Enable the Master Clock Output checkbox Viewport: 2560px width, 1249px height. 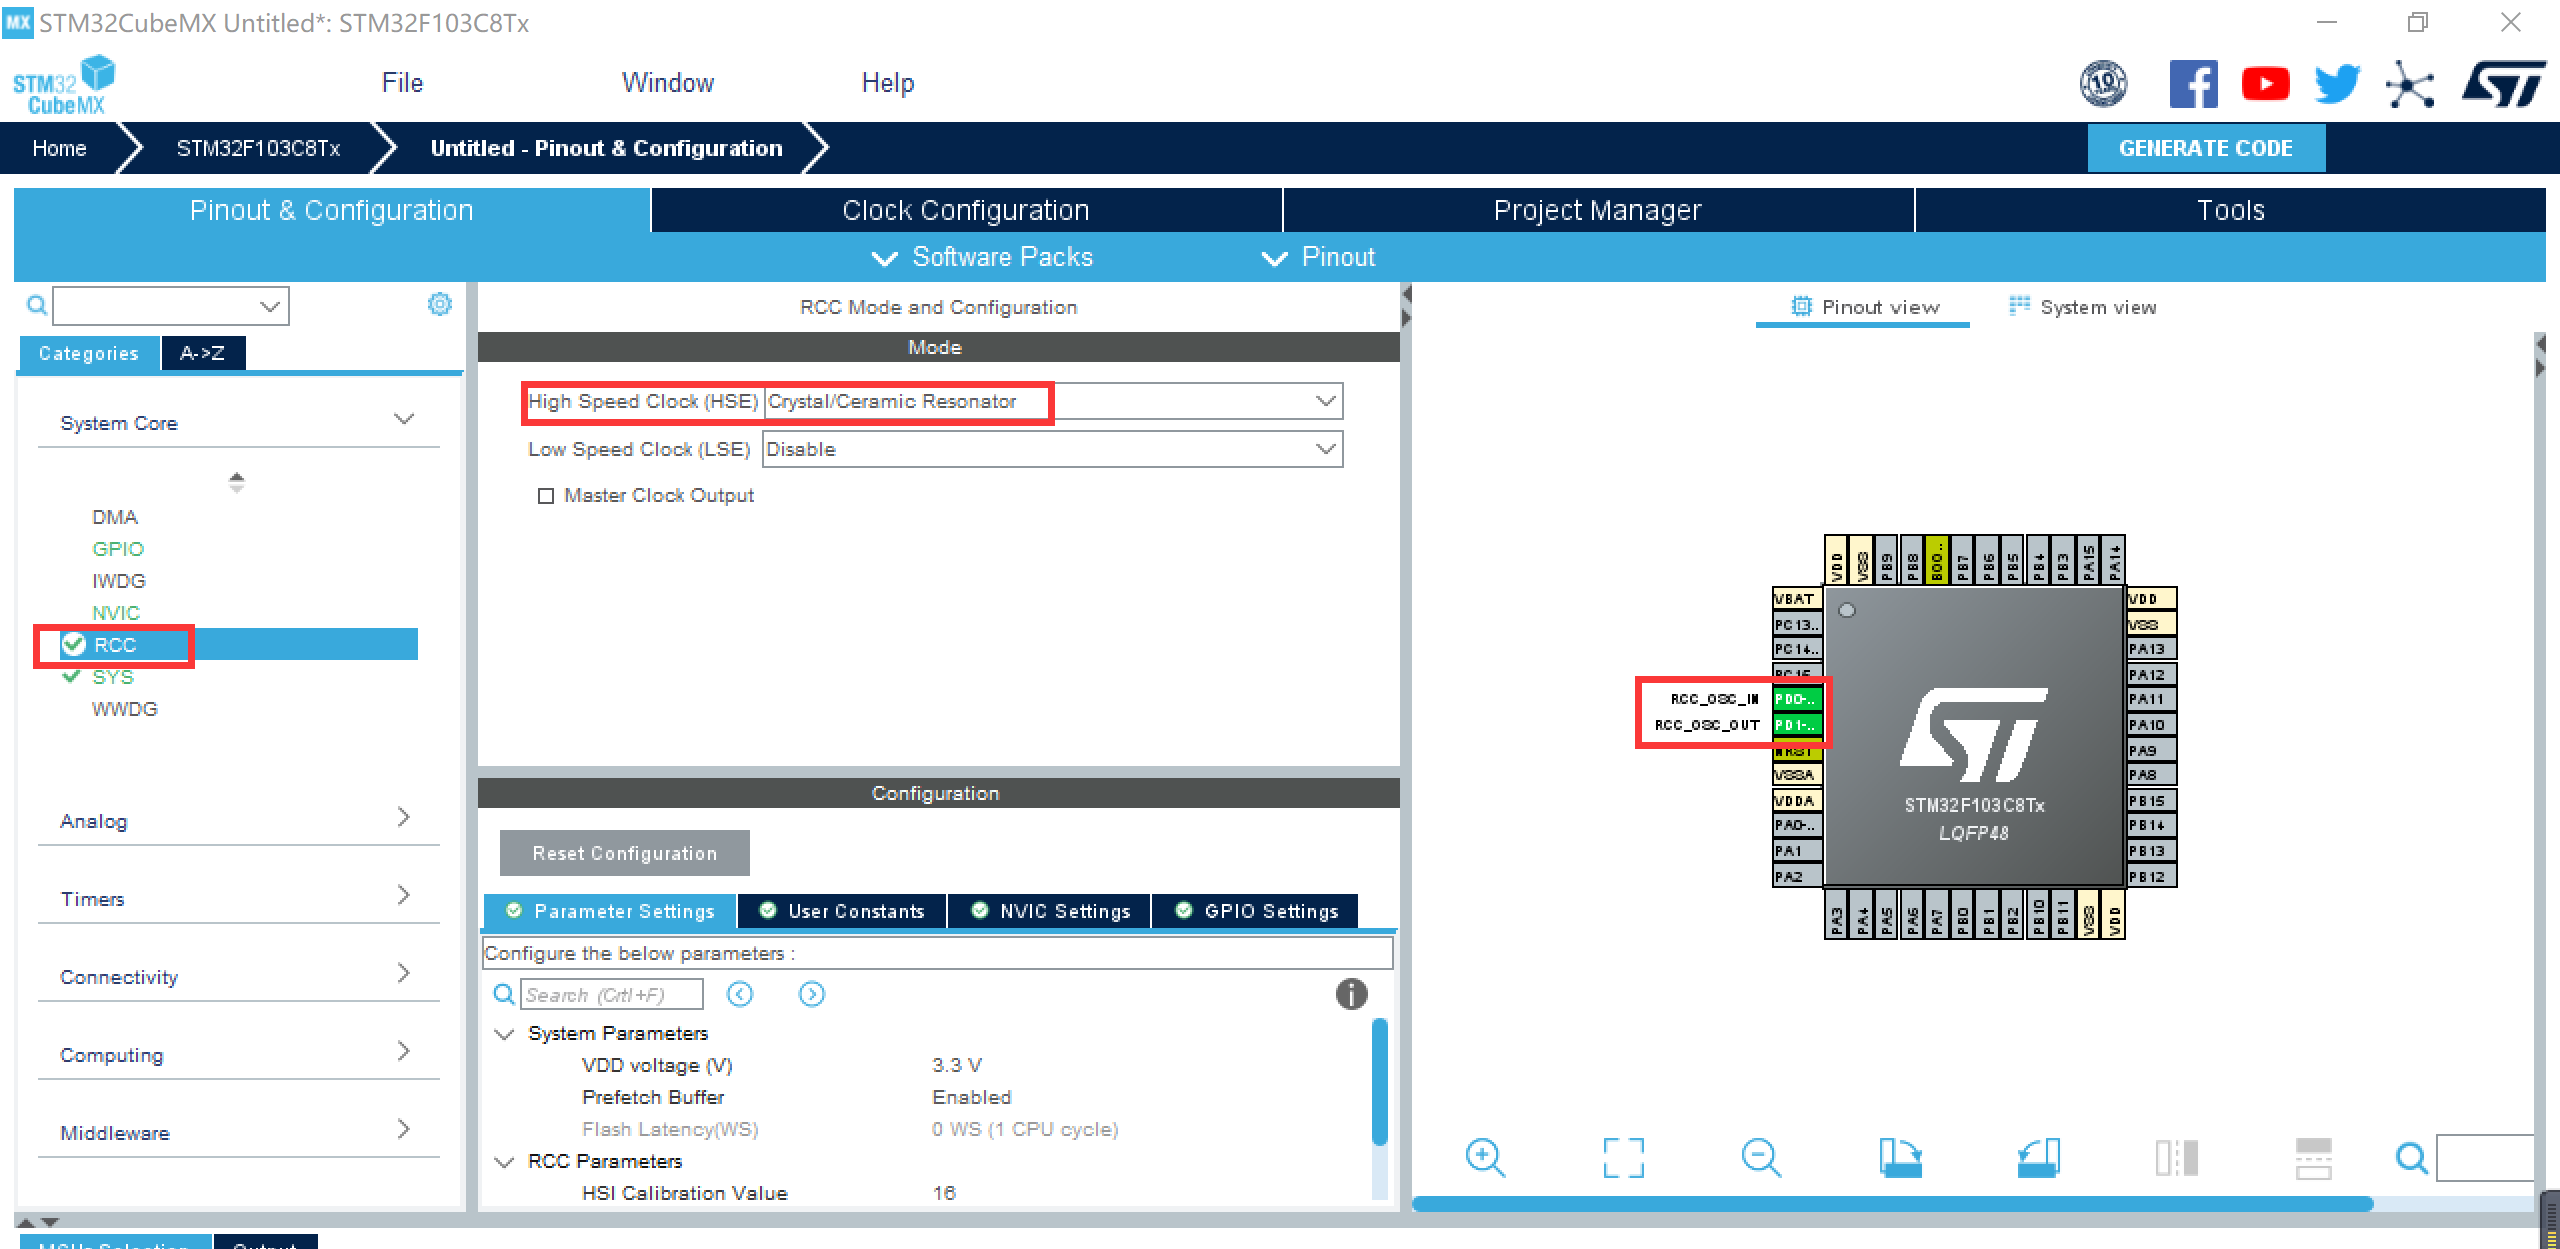pos(546,496)
